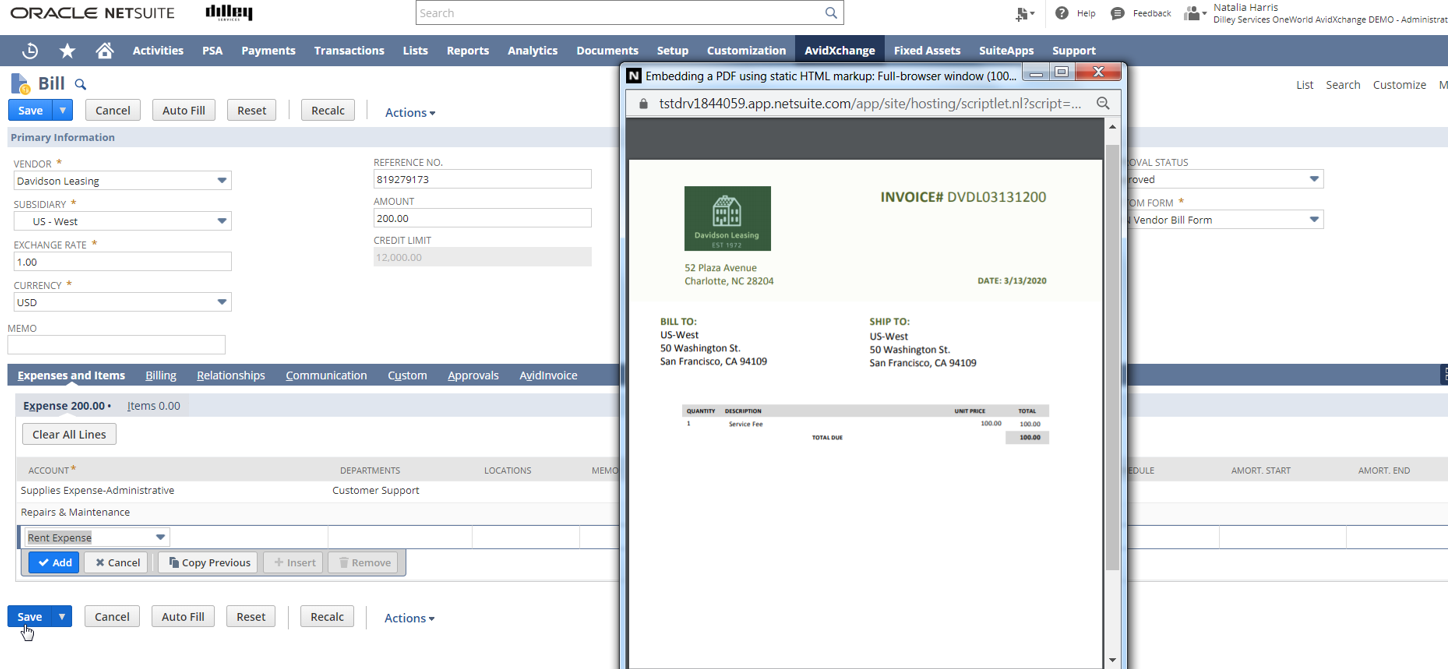Expand the top Save button arrow
This screenshot has height=669, width=1448.
62,110
